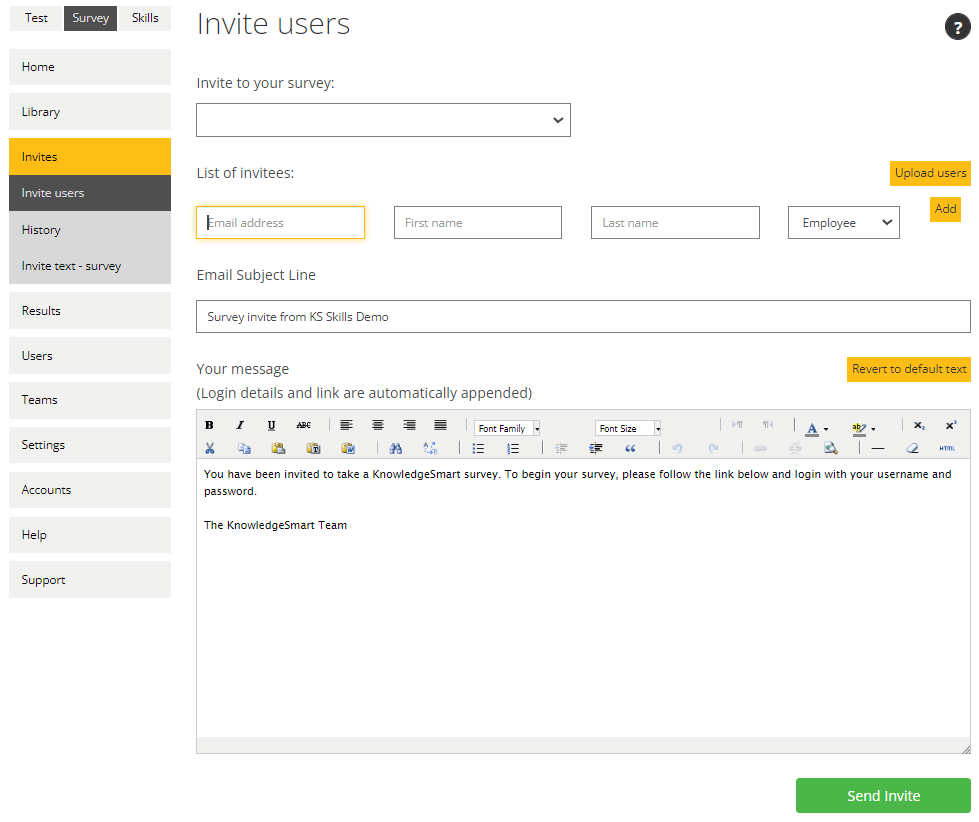Switch to the Skills tab
Viewport: 979px width, 822px height.
[145, 18]
